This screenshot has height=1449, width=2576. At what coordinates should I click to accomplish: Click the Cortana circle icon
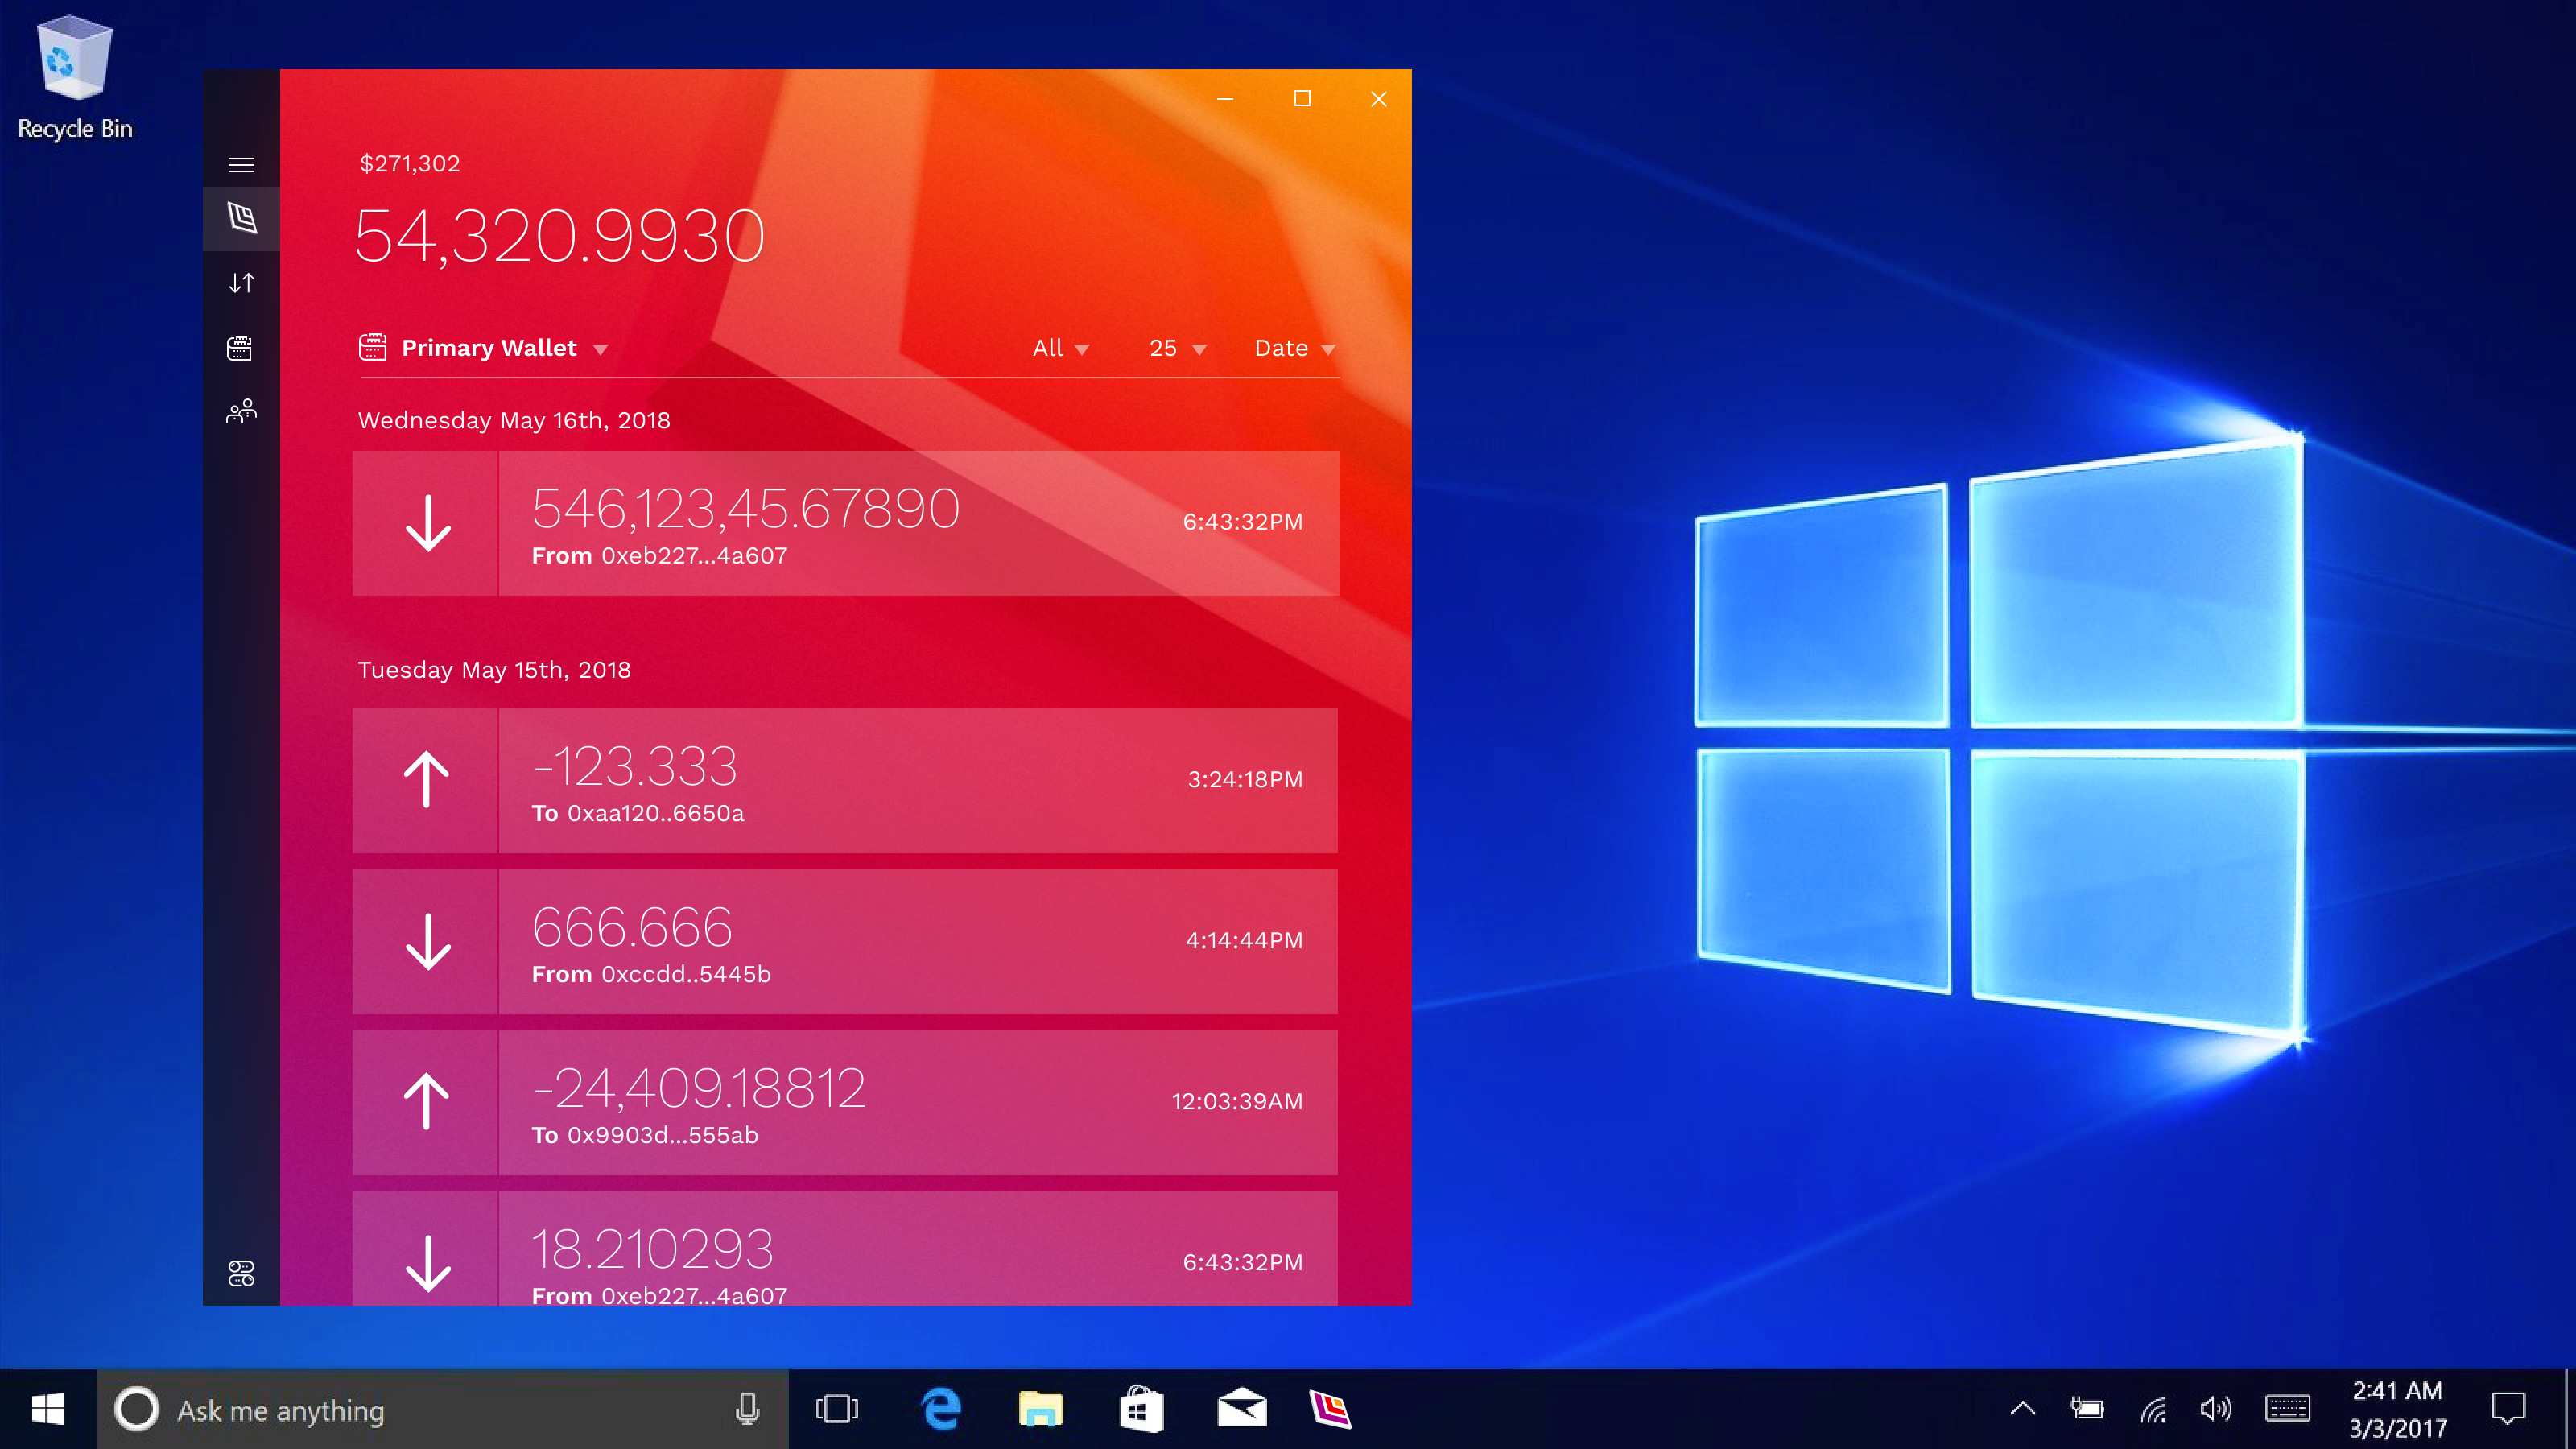pos(136,1409)
